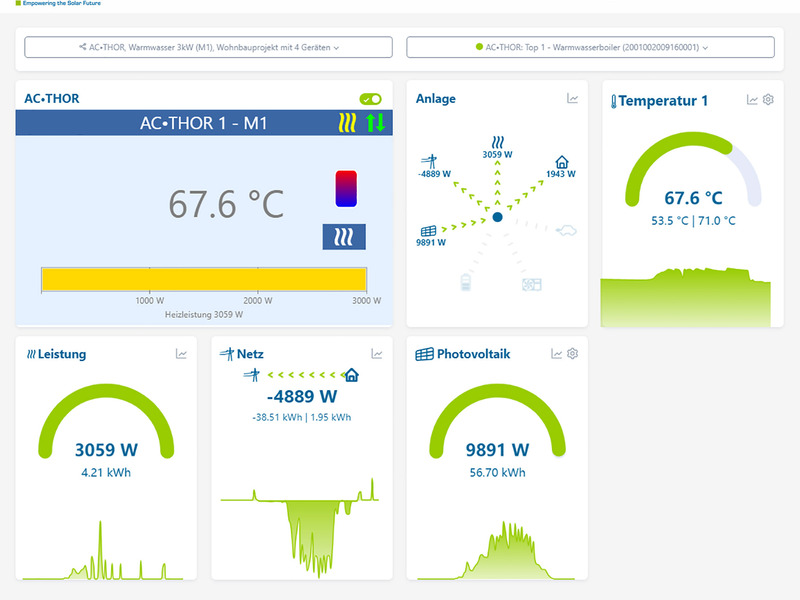
Task: Open the Netz chart icon
Action: [377, 354]
